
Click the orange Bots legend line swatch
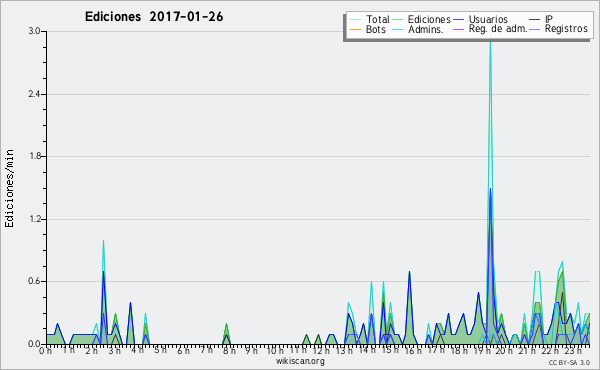pyautogui.click(x=355, y=29)
